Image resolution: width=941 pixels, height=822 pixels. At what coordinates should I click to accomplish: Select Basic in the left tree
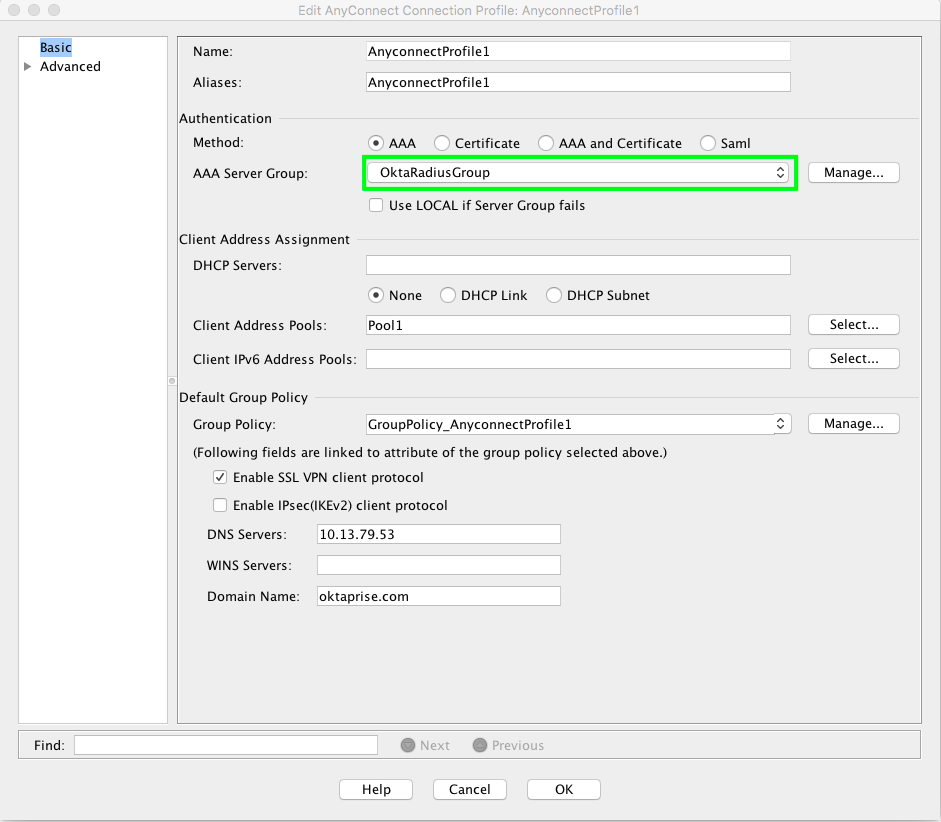click(x=55, y=48)
